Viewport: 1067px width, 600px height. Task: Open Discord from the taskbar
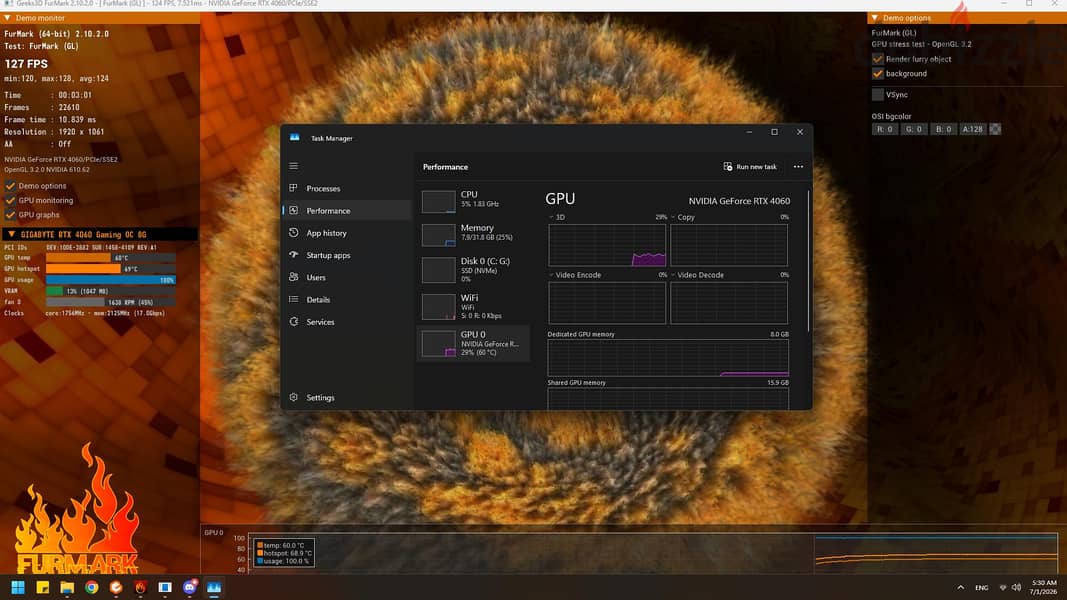click(190, 587)
